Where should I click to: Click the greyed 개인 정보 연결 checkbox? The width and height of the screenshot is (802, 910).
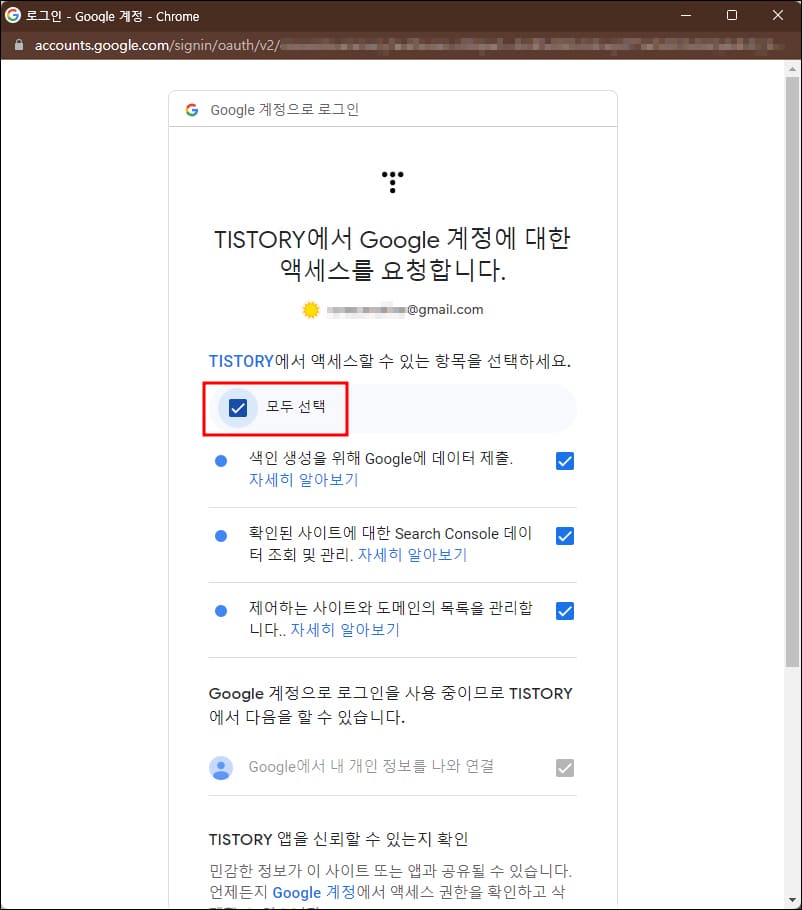565,768
